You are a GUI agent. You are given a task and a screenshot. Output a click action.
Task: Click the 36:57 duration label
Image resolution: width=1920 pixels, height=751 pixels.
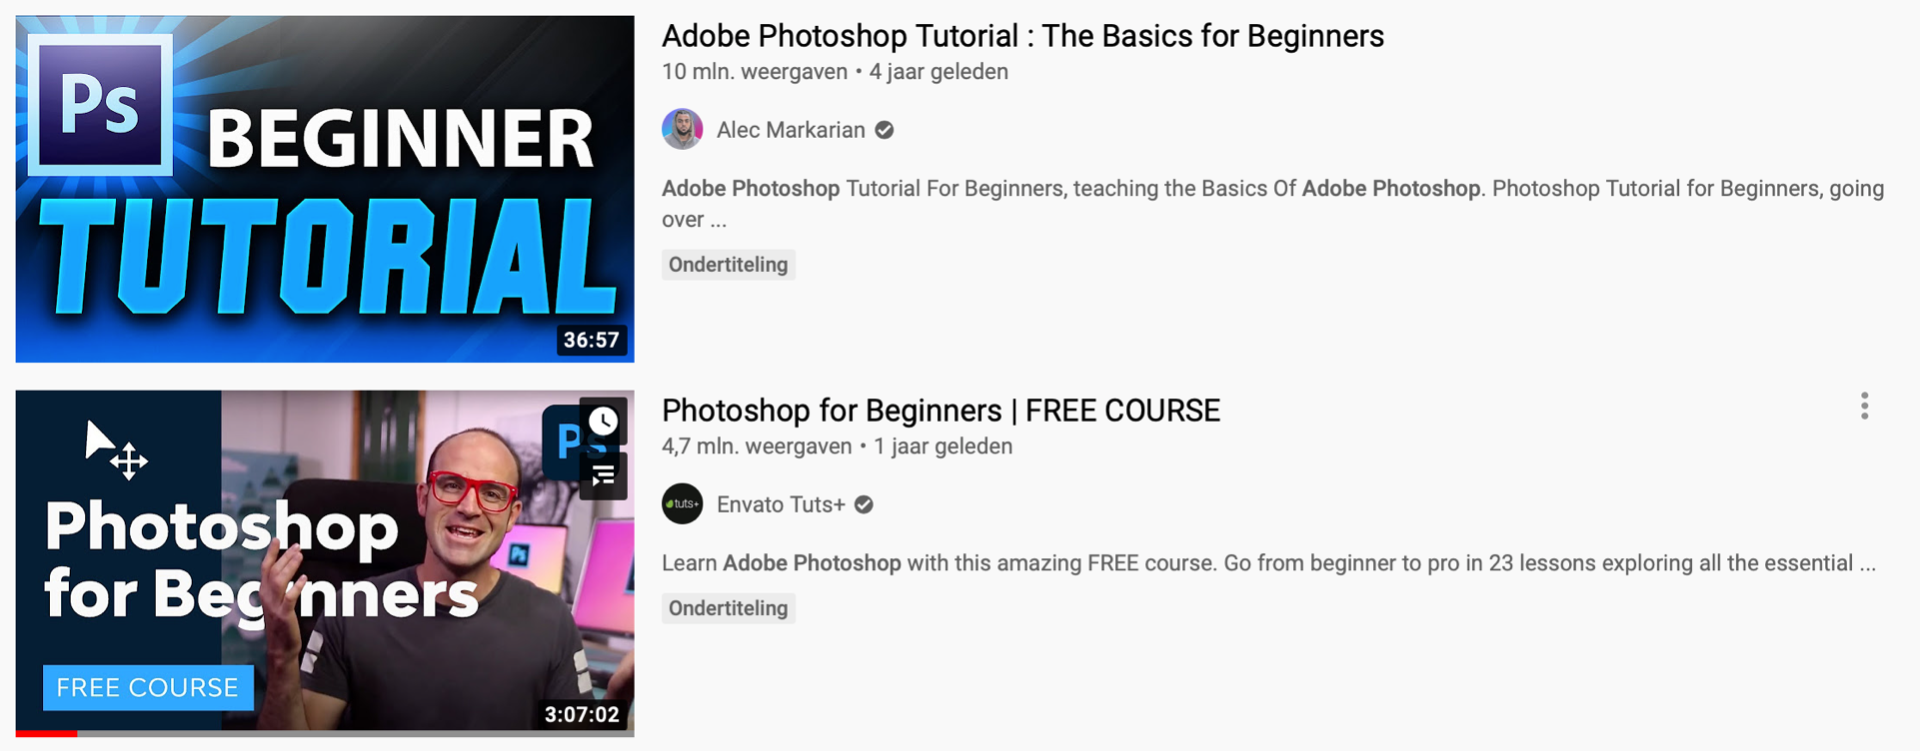[x=591, y=340]
